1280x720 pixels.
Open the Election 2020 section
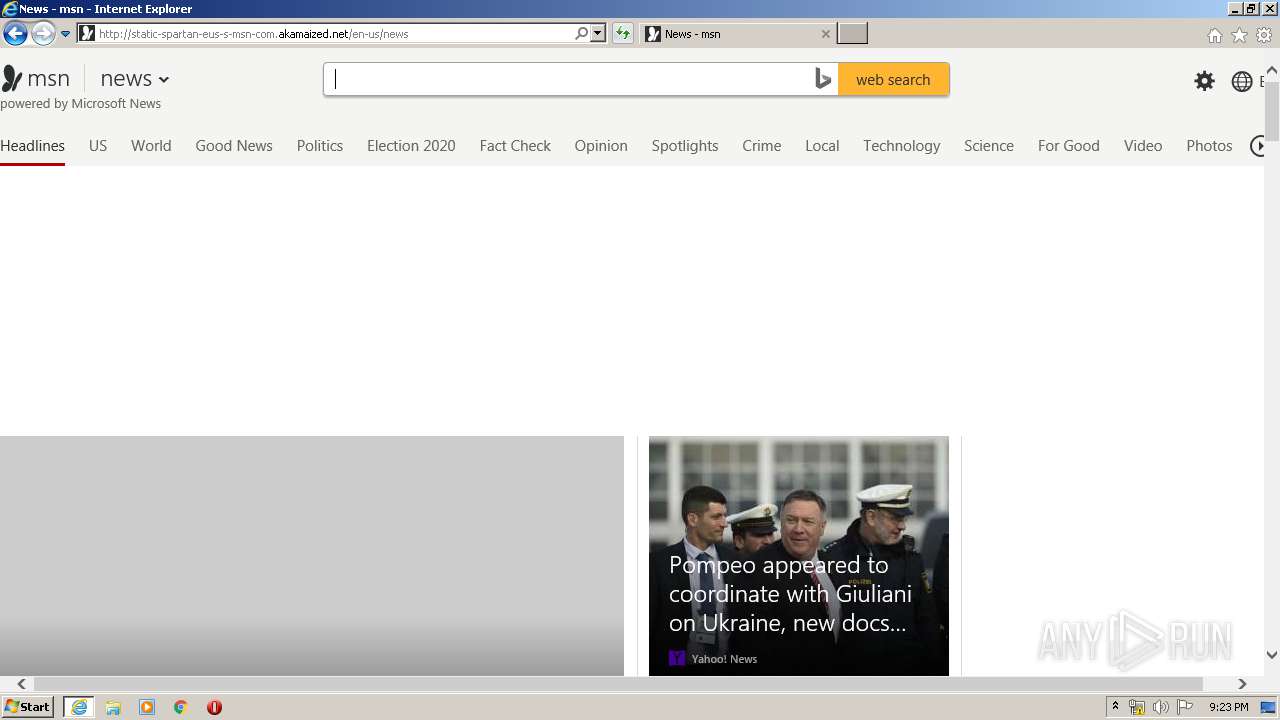pos(411,146)
